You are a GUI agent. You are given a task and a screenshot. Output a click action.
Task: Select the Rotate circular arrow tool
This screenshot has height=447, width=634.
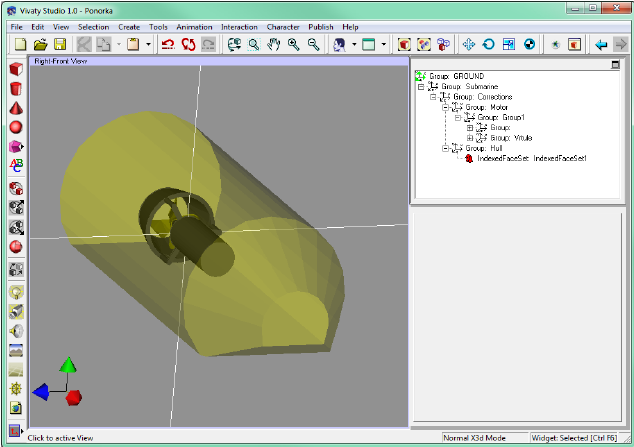pyautogui.click(x=488, y=44)
